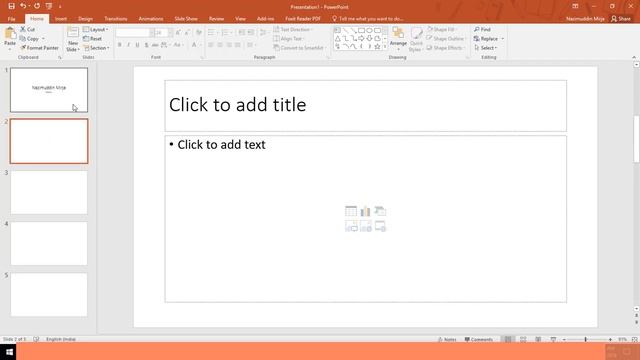Screen dimensions: 640x360
Task: Open the Replace dropdown arrow
Action: (502, 39)
